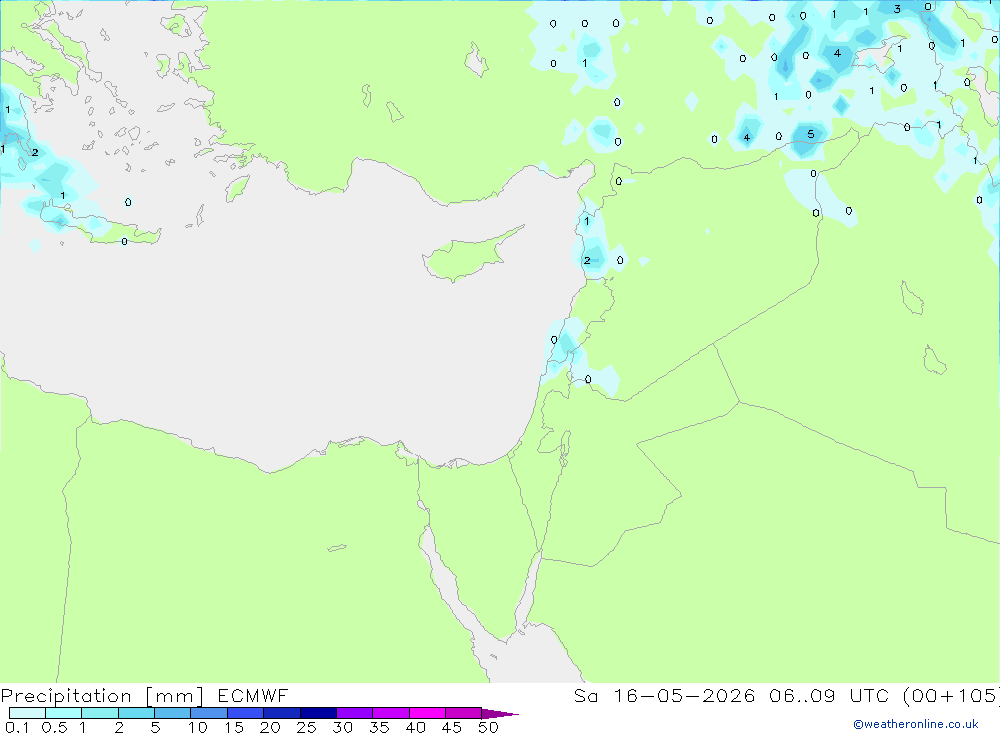Click the '15' legend scale label
Image resolution: width=1000 pixels, height=733 pixels.
coord(234,727)
